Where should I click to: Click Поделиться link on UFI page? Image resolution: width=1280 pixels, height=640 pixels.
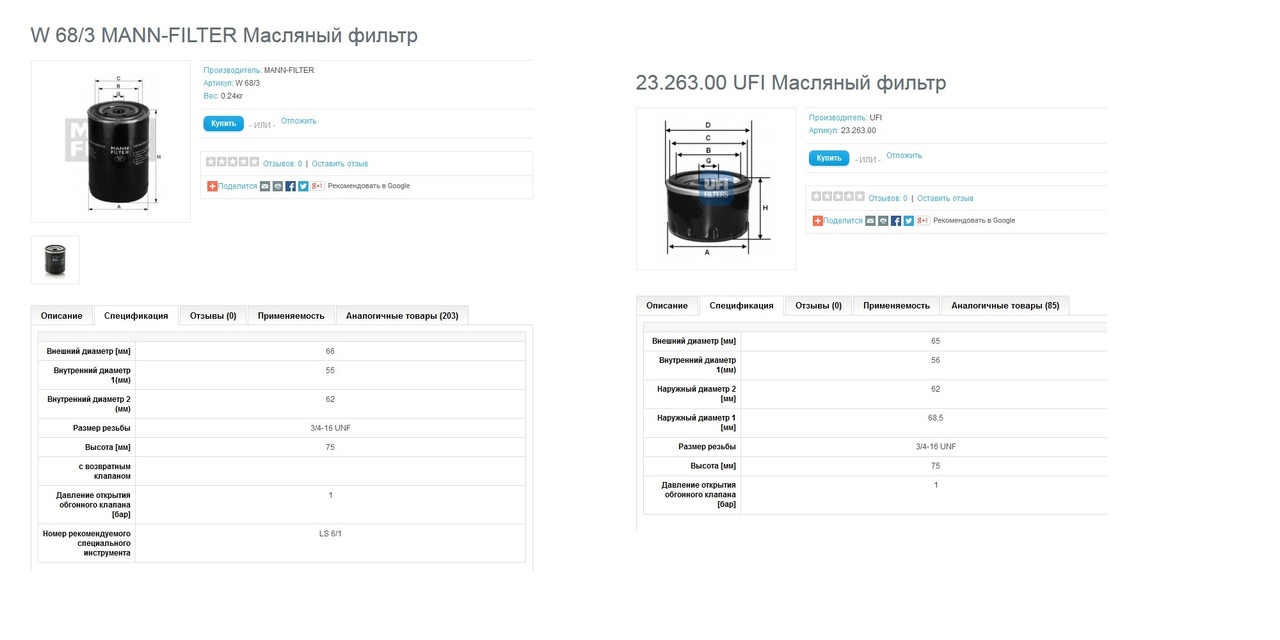pos(843,221)
